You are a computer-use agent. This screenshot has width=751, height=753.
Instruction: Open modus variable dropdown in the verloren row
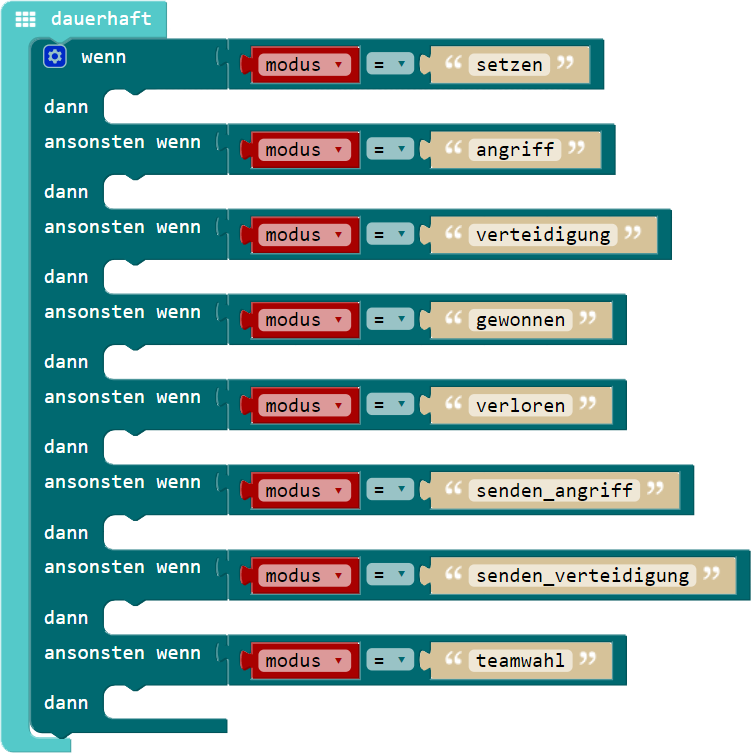pos(303,405)
